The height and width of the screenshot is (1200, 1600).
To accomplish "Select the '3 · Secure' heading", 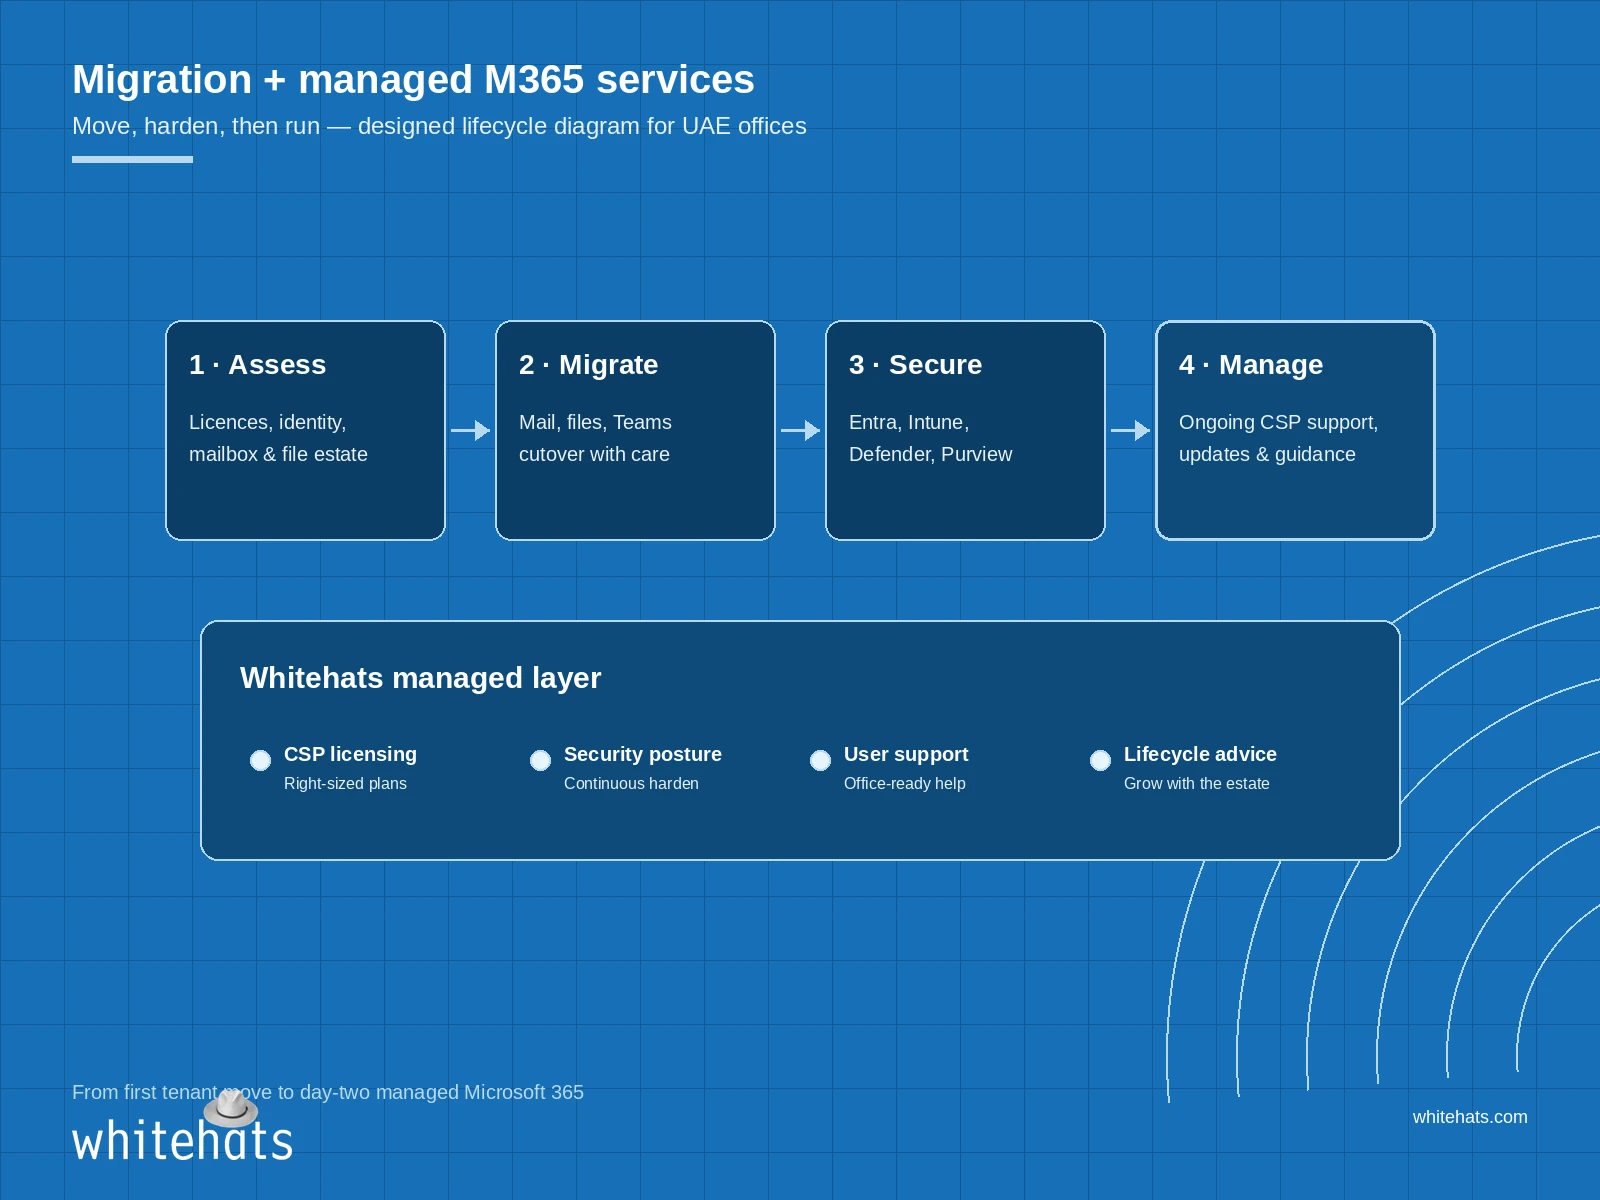I will (915, 365).
